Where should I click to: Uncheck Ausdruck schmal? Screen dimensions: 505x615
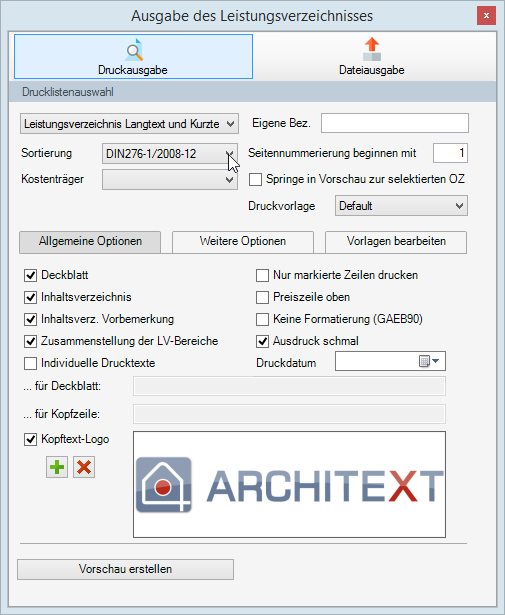[x=262, y=341]
